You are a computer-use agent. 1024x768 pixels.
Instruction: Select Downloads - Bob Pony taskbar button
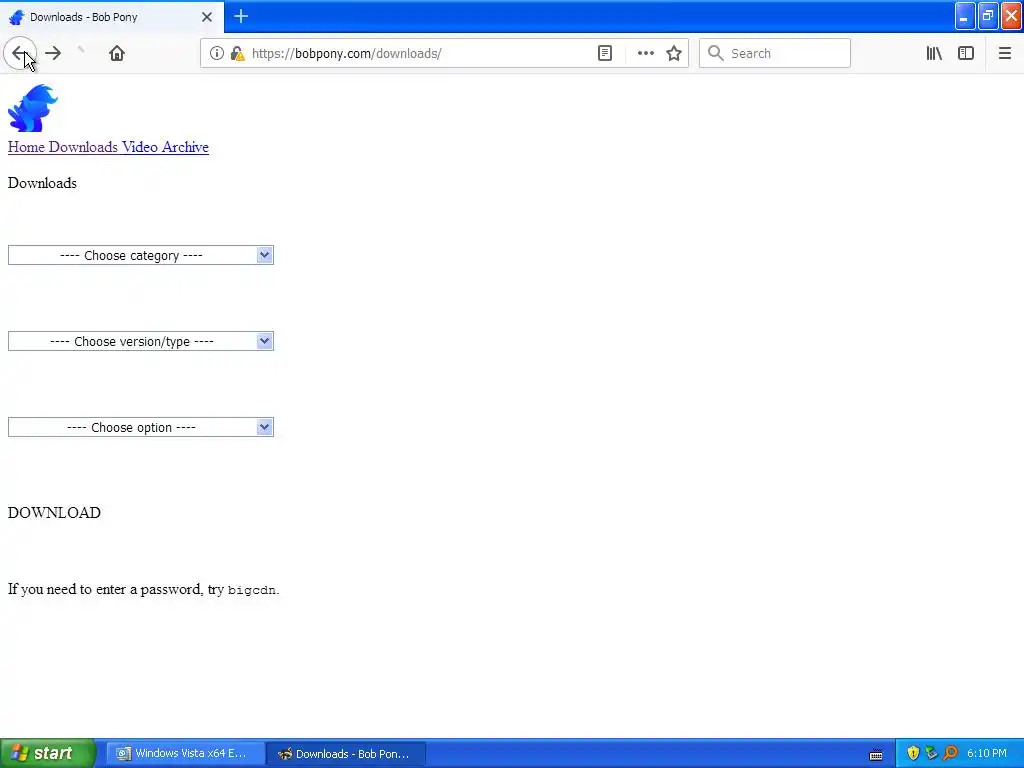[x=345, y=753]
